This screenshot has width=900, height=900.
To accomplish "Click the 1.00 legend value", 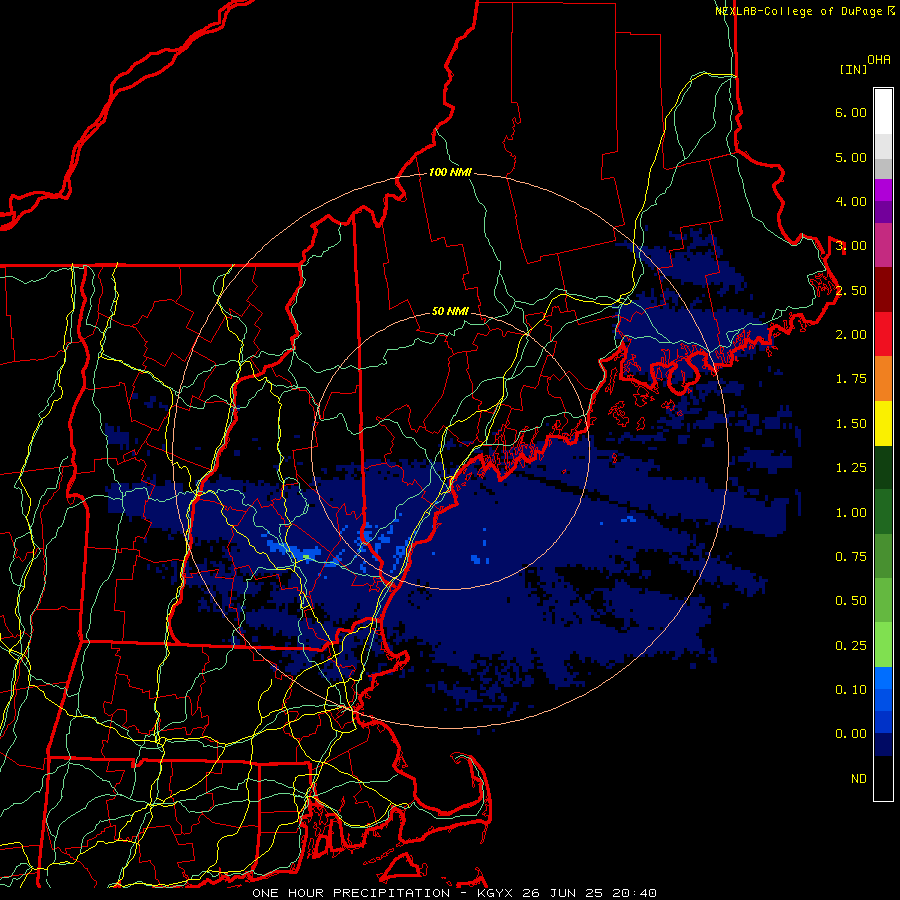I will click(851, 513).
